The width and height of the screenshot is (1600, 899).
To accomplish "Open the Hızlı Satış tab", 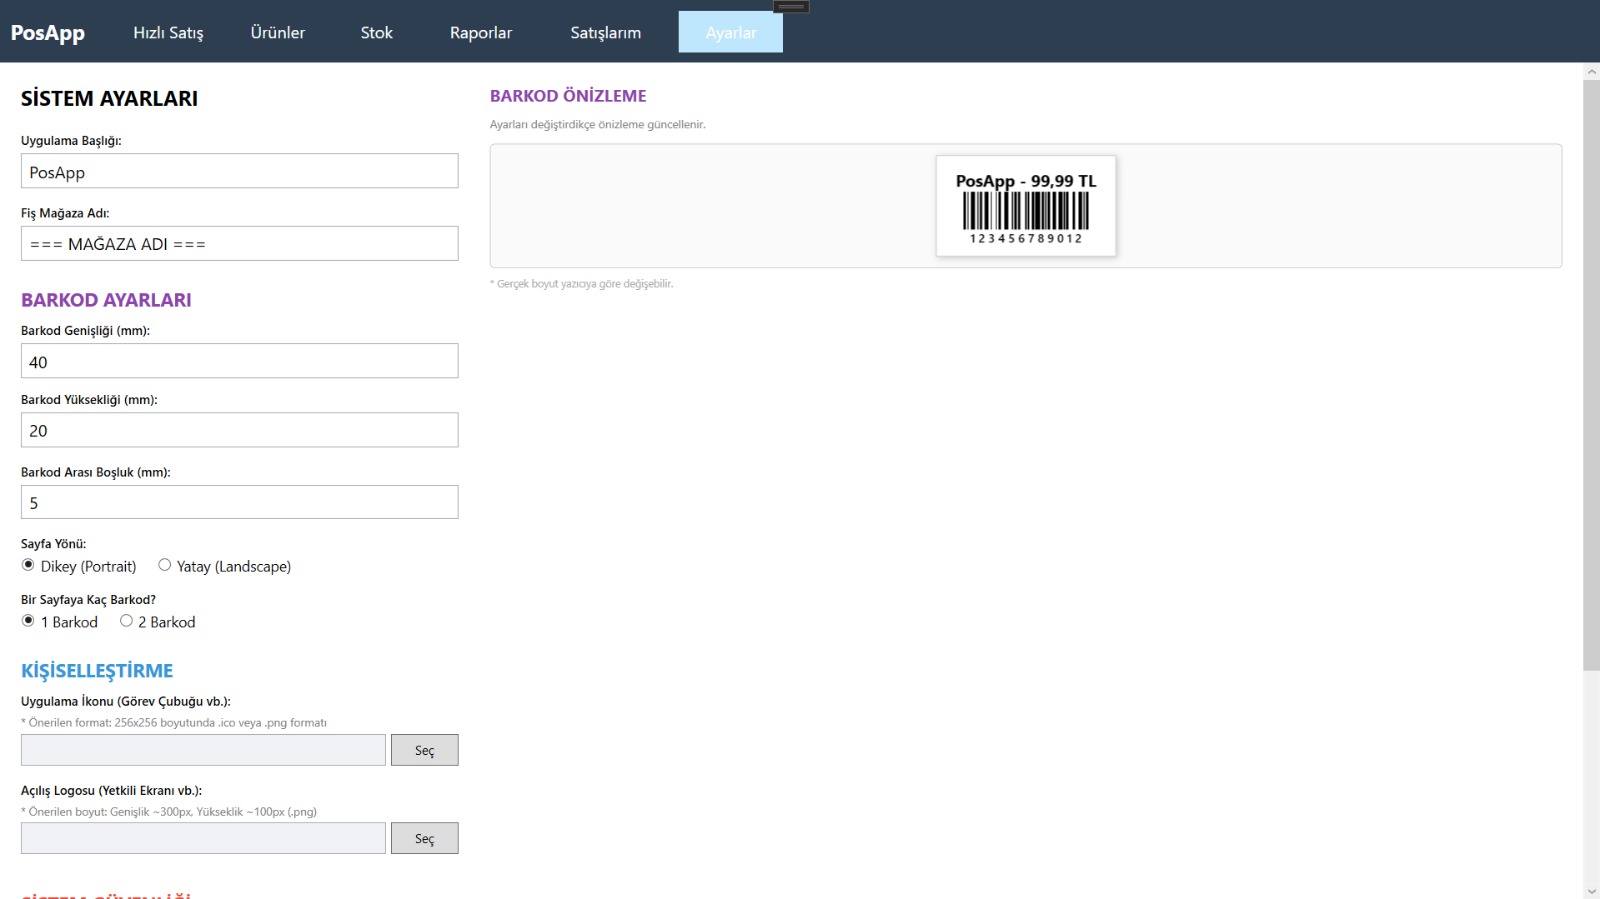I will [x=168, y=33].
